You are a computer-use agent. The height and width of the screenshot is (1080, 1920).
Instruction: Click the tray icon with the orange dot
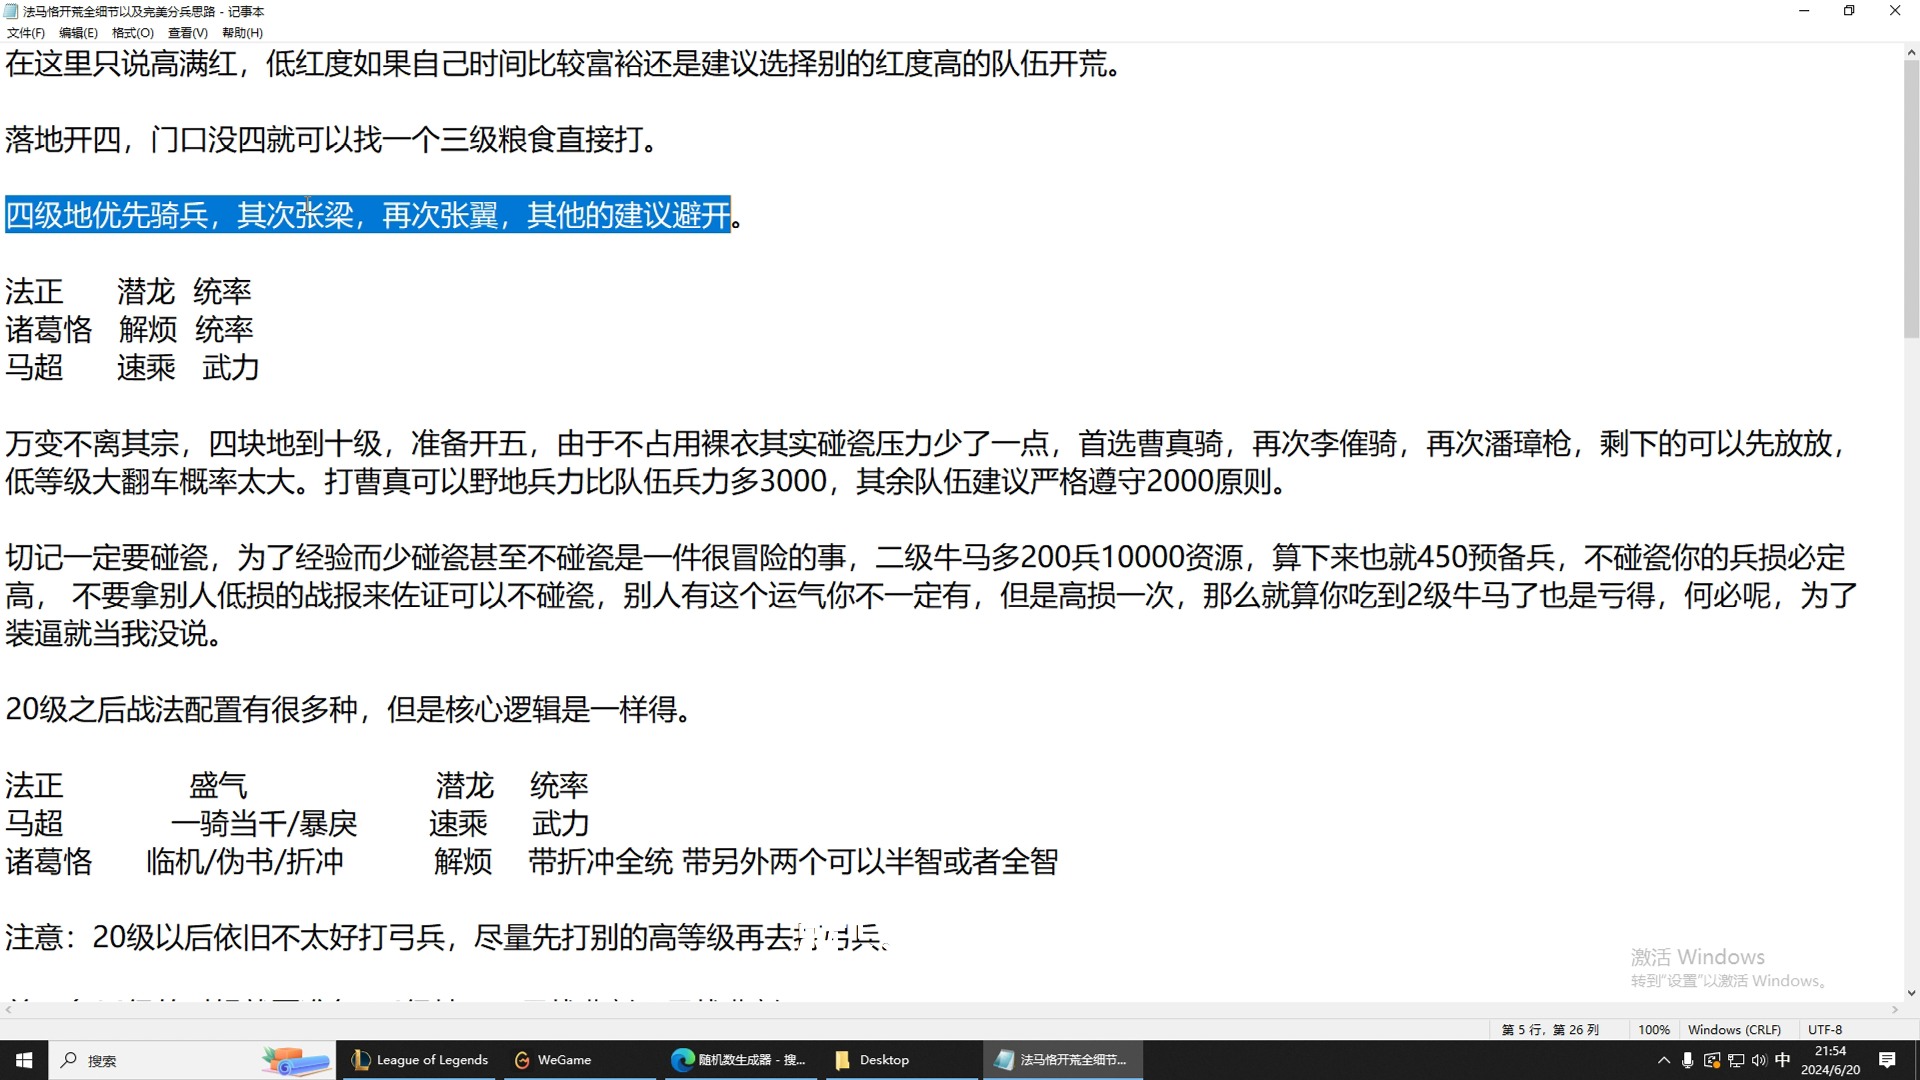(1712, 1060)
